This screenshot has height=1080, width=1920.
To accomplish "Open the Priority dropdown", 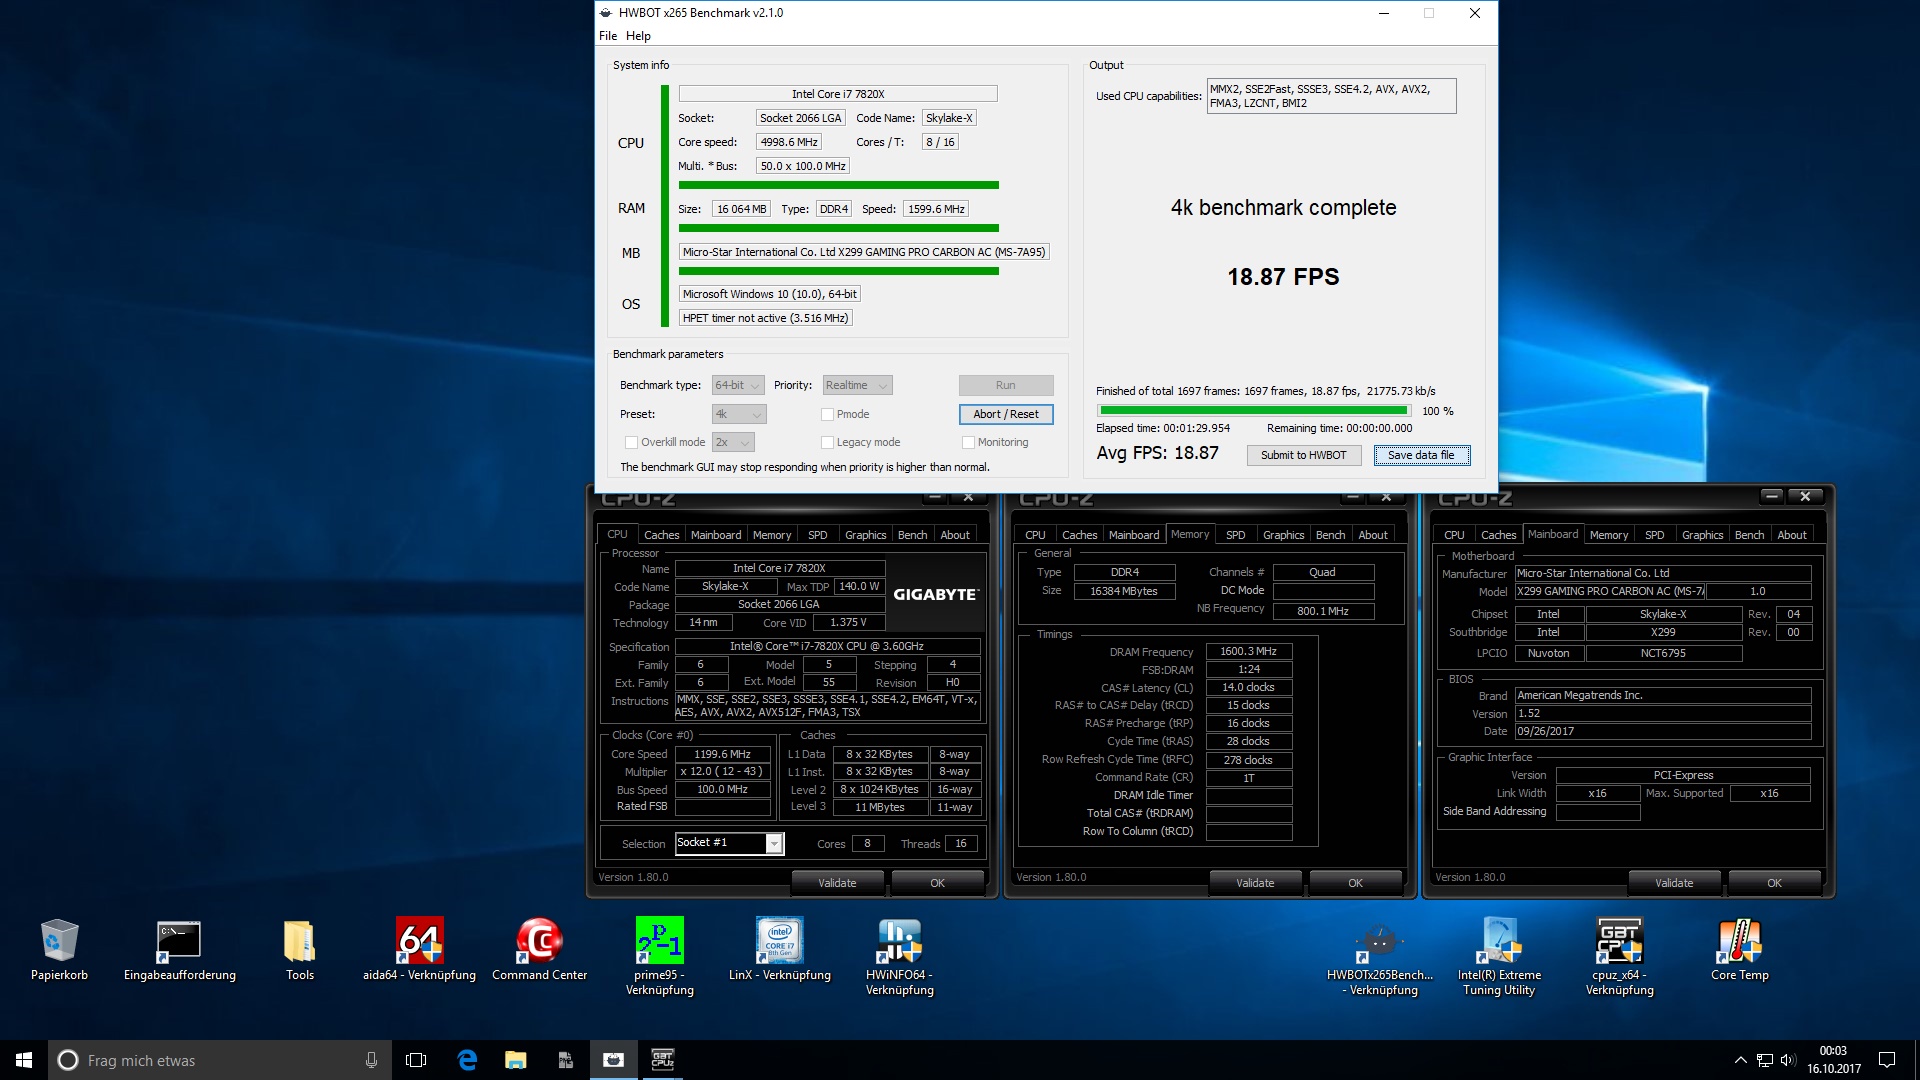I will point(857,385).
